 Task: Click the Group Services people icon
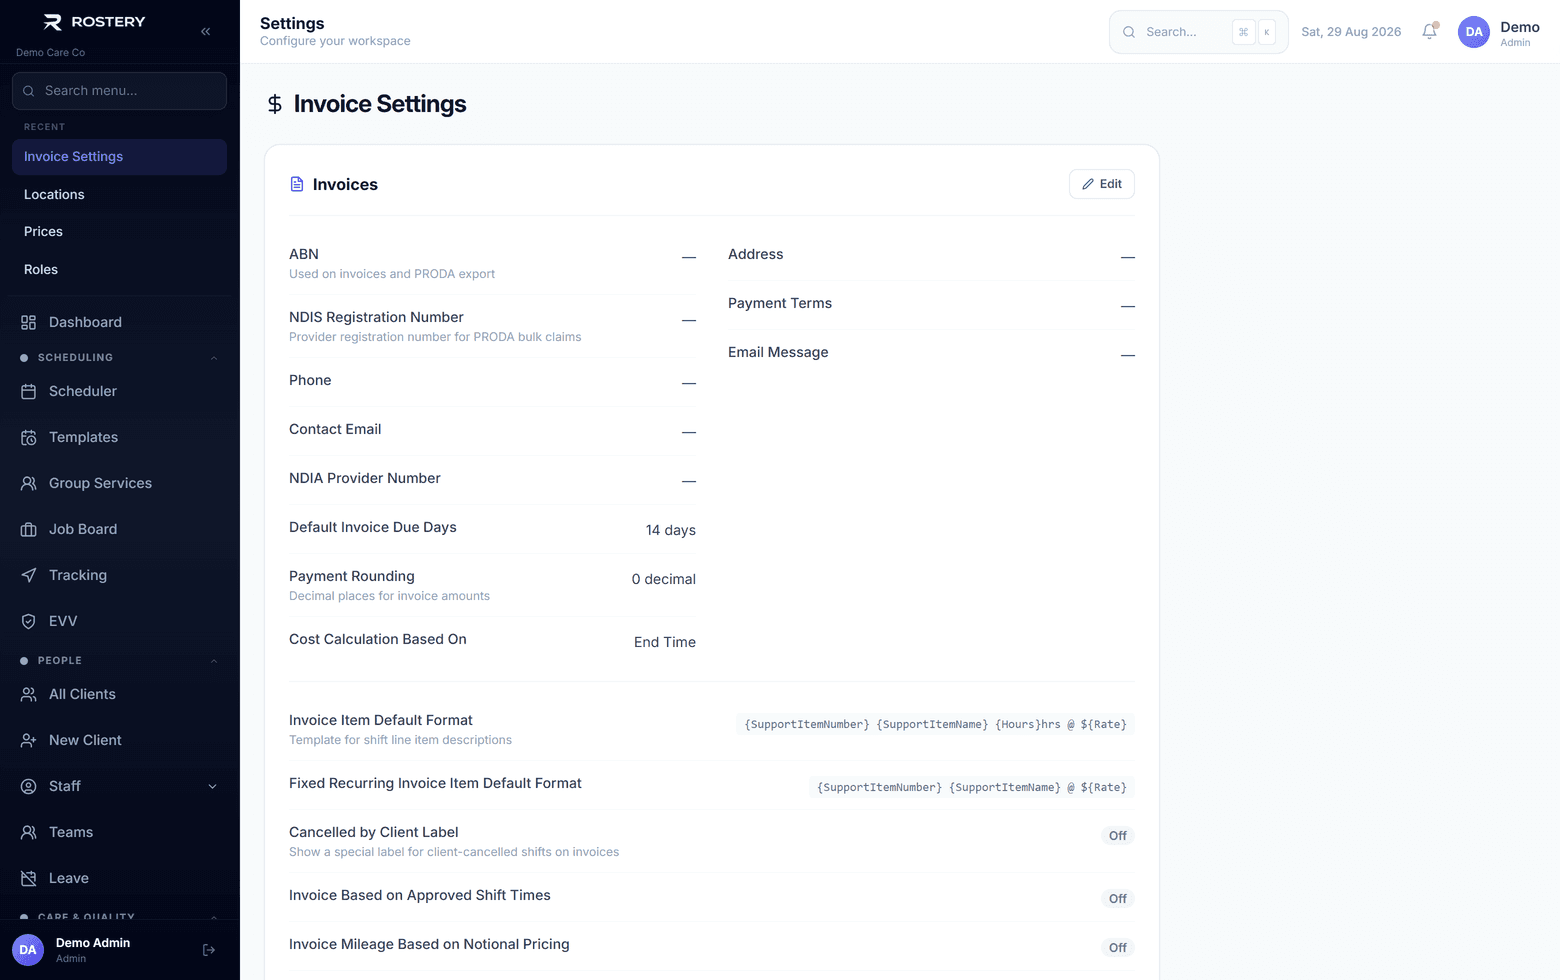(29, 483)
